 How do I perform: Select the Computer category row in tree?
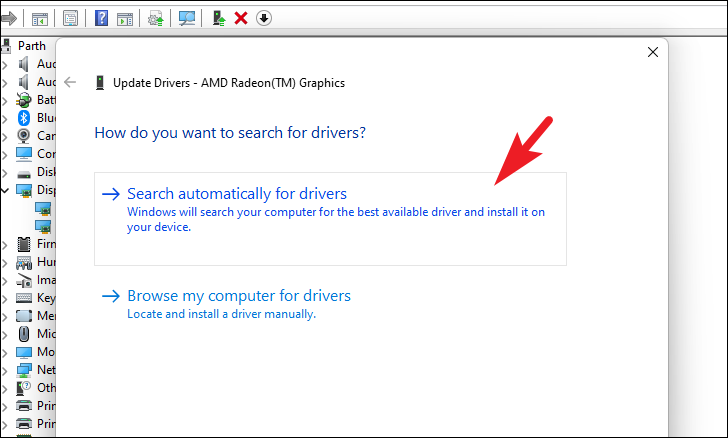36,154
